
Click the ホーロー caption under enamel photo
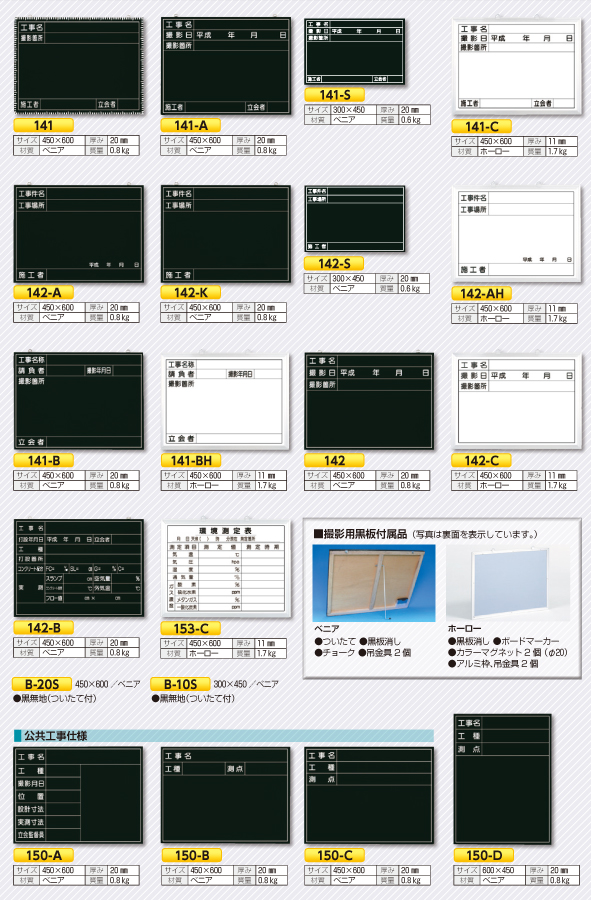465,629
